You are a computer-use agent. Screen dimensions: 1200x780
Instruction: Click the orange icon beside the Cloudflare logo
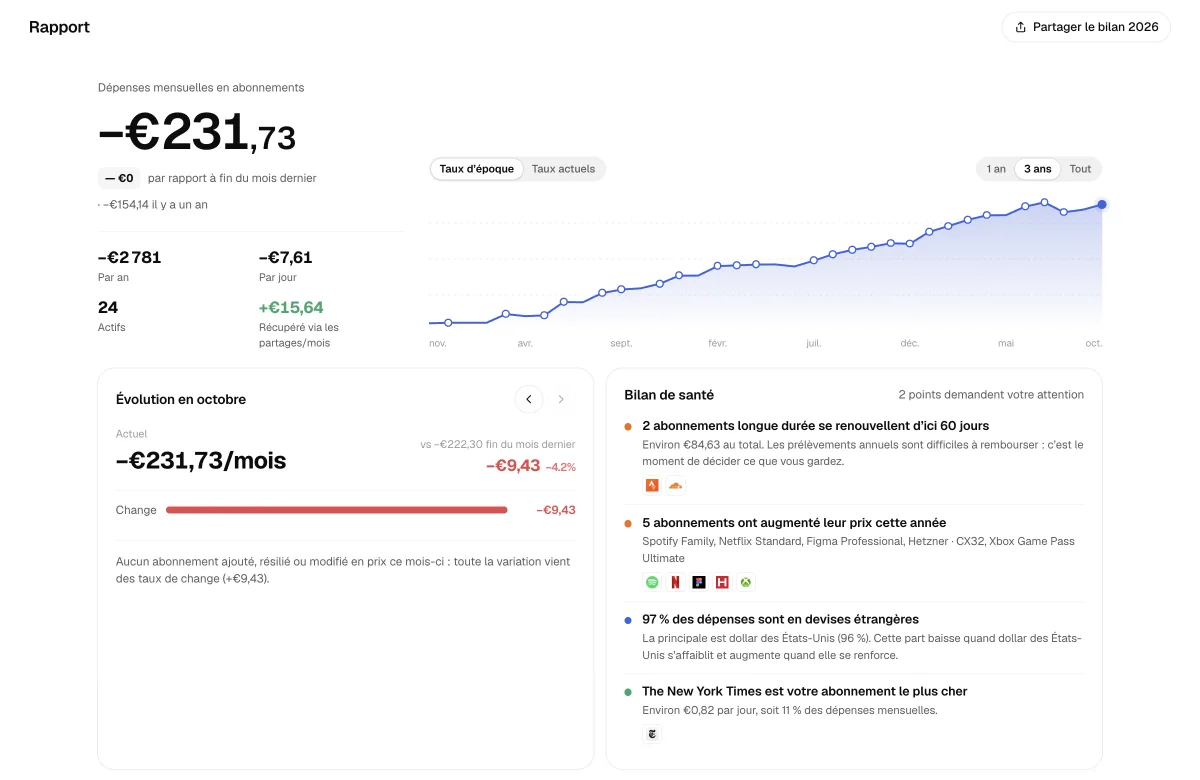point(652,486)
